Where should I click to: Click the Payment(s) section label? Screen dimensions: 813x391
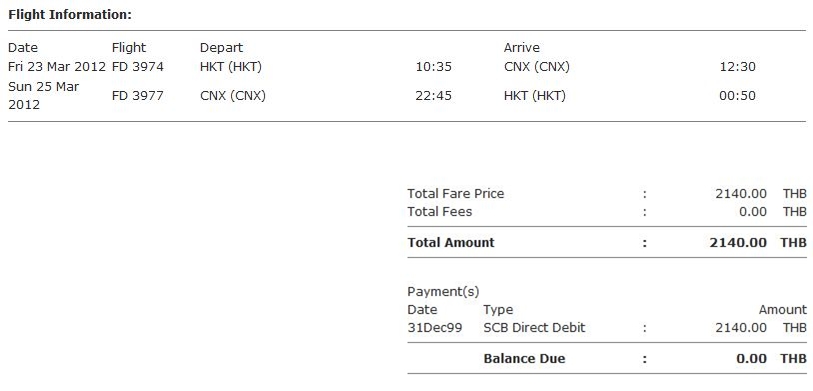pos(443,292)
